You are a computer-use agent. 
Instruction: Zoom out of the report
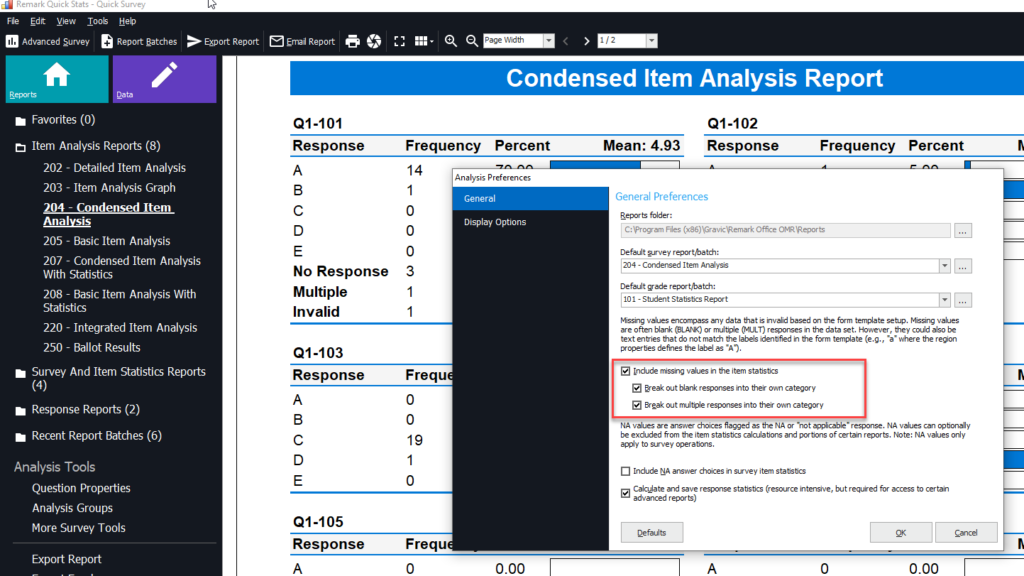coord(472,41)
